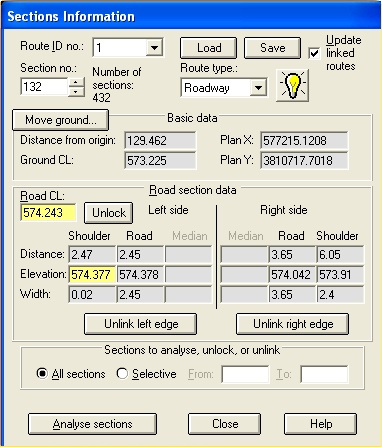Screen dimensions: 382x447
Task: Click the left Median distance cell
Action: [188, 255]
